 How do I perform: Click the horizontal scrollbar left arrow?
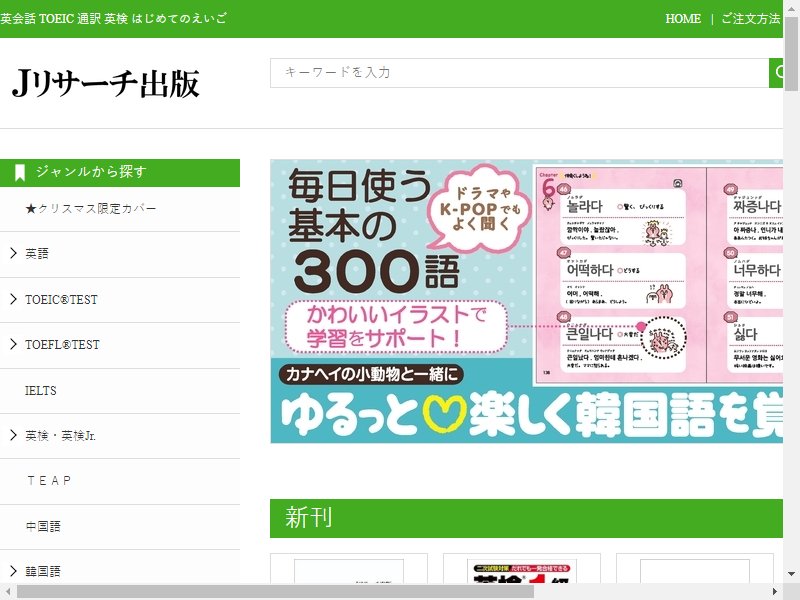[x=8, y=592]
